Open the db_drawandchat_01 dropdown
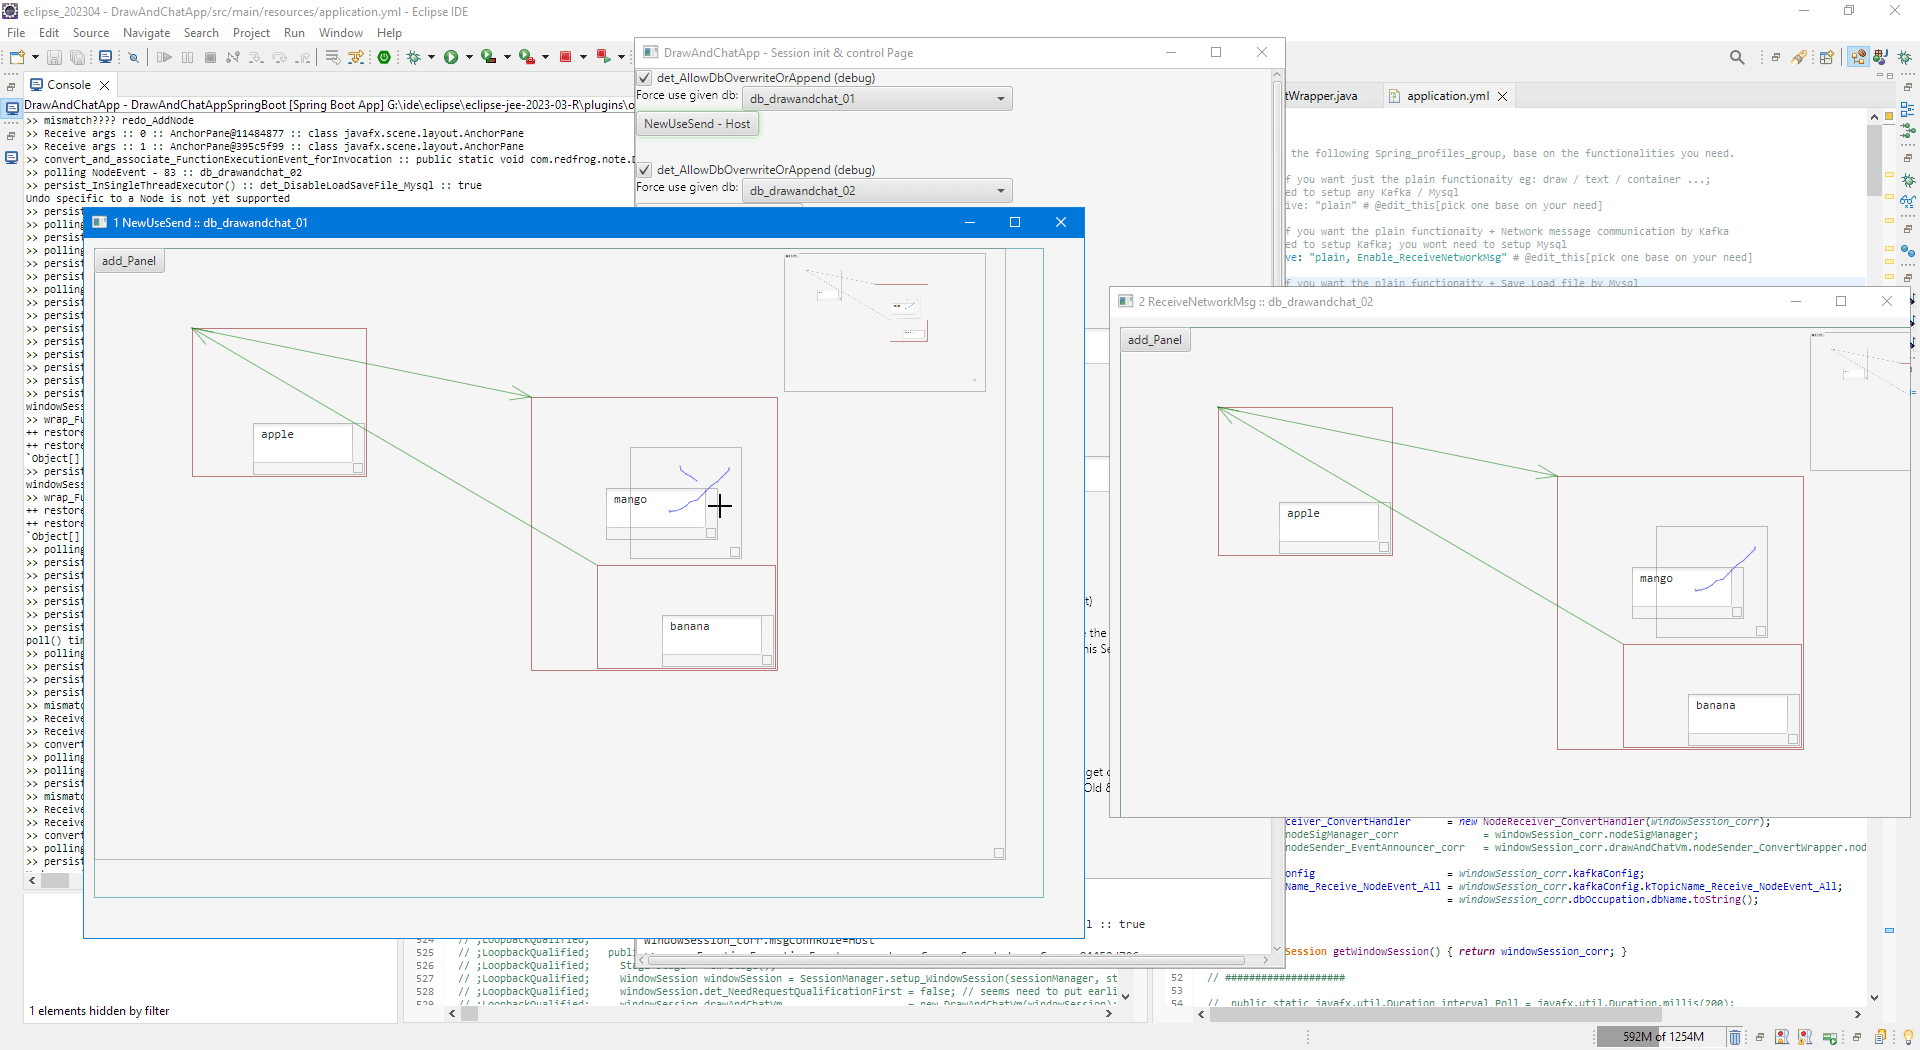The height and width of the screenshot is (1050, 1920). point(877,99)
